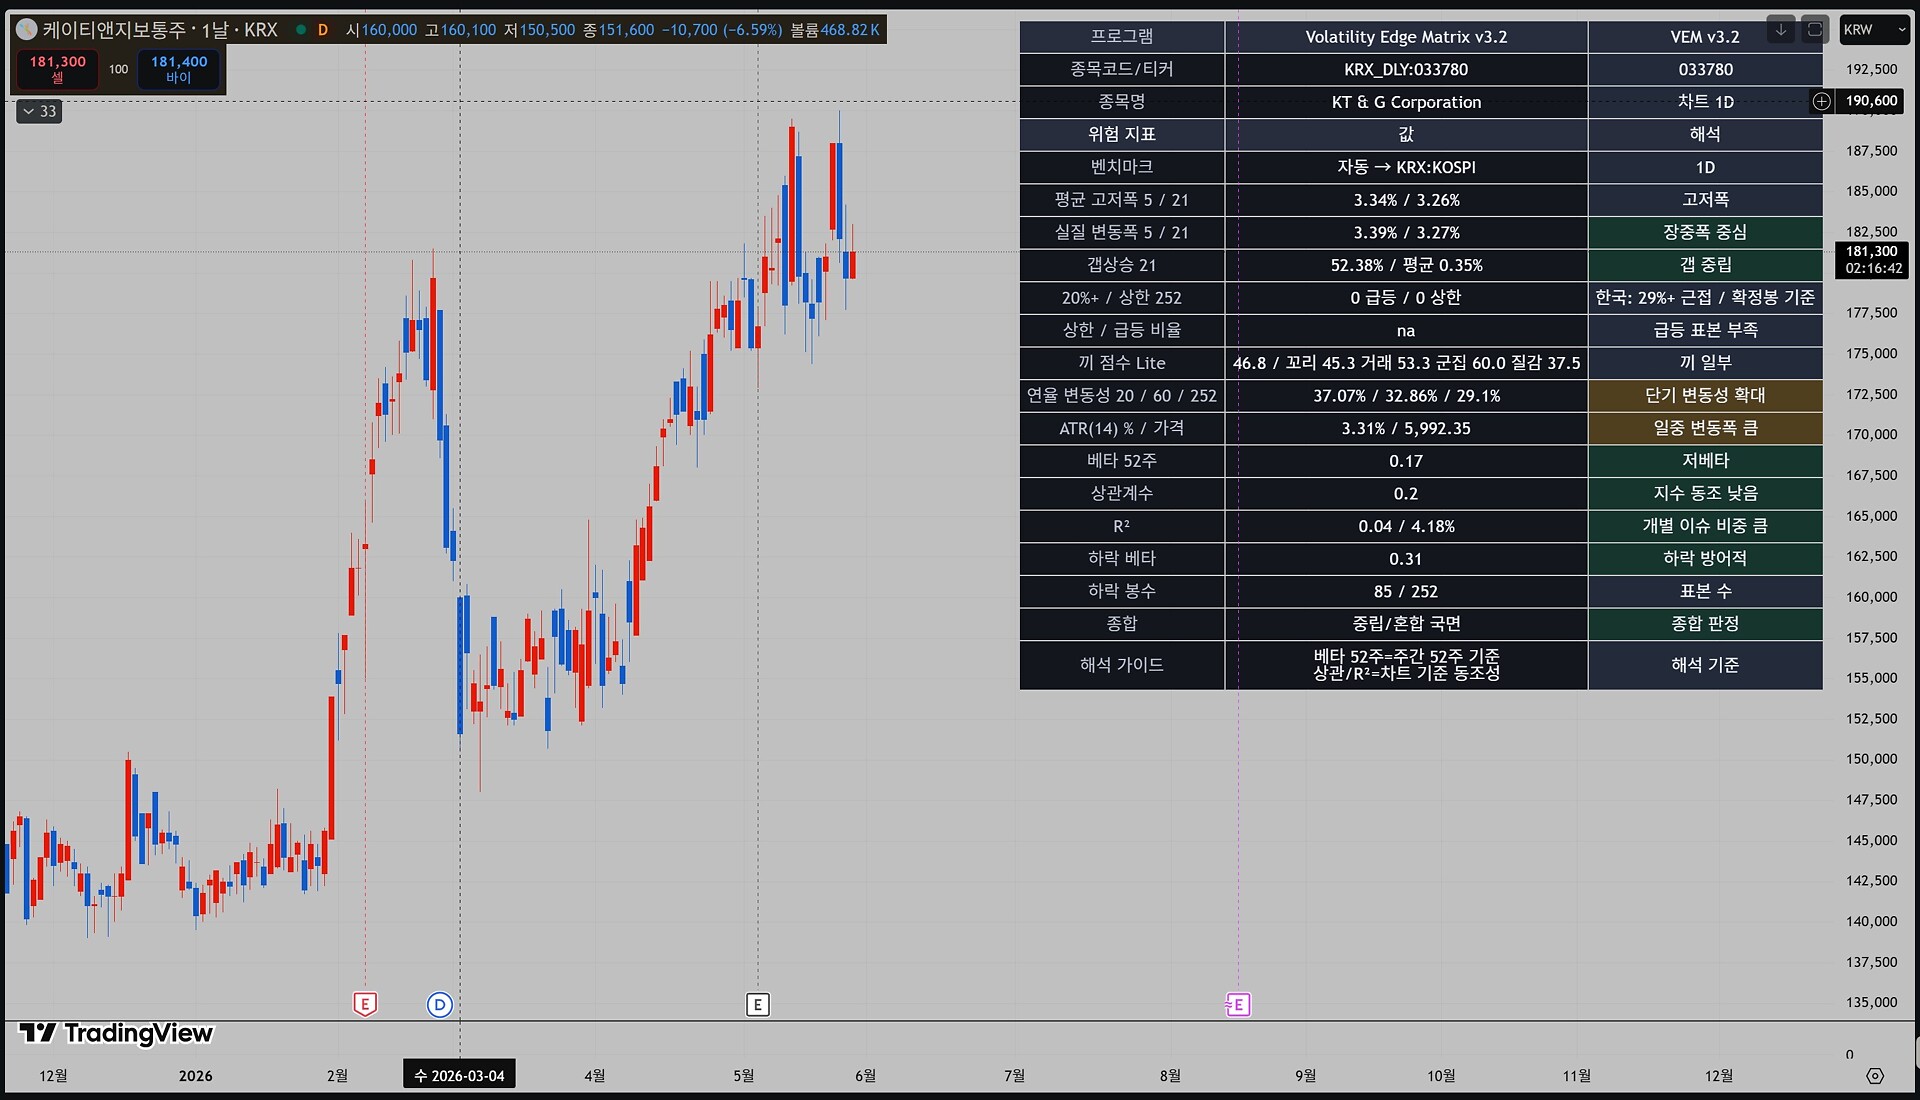Click the KRX_DLY:033780 ticker cell
1920x1100 pixels.
[x=1406, y=69]
